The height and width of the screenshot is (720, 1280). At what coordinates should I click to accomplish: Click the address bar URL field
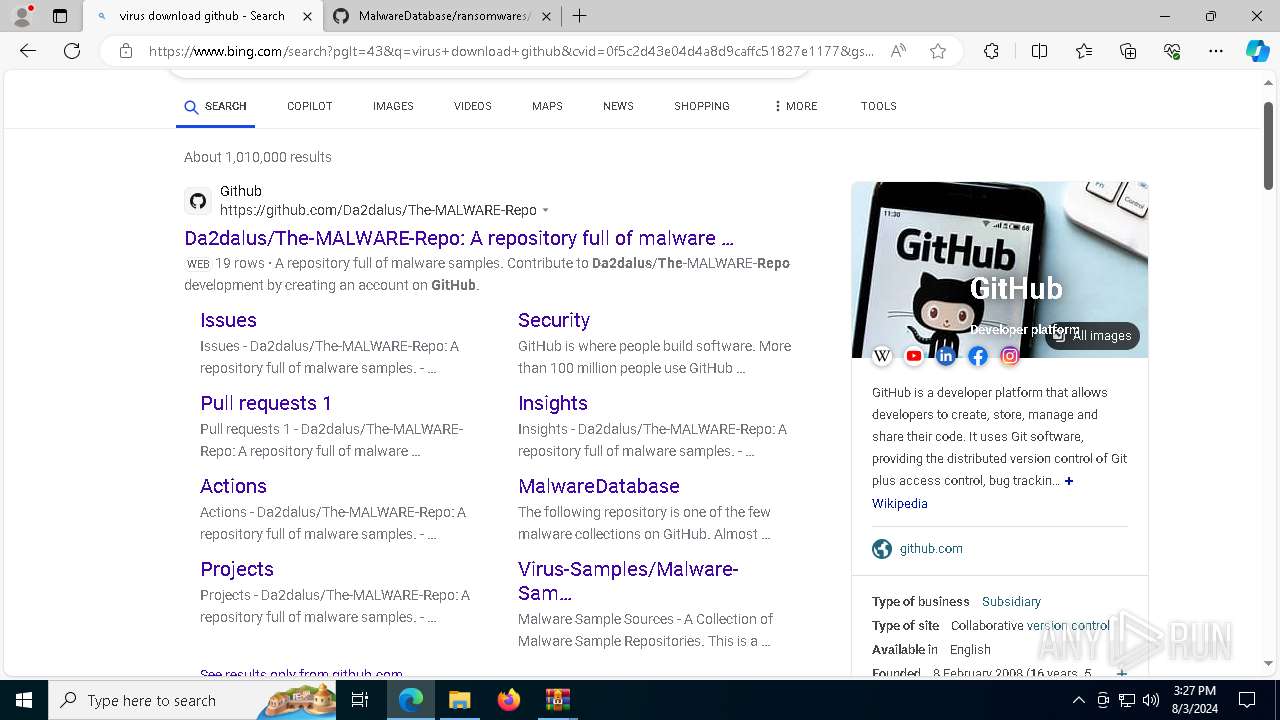pyautogui.click(x=511, y=51)
